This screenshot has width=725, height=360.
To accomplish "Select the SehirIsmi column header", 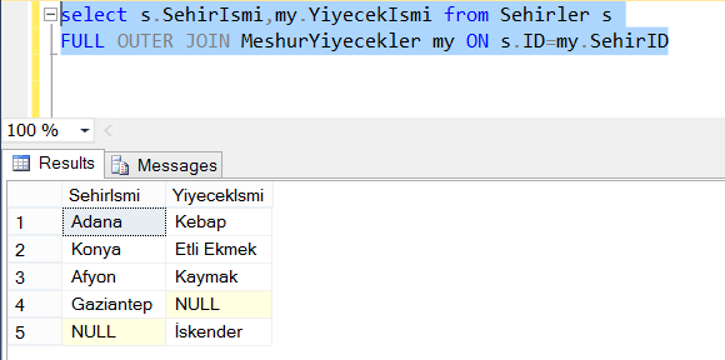I will [x=114, y=195].
